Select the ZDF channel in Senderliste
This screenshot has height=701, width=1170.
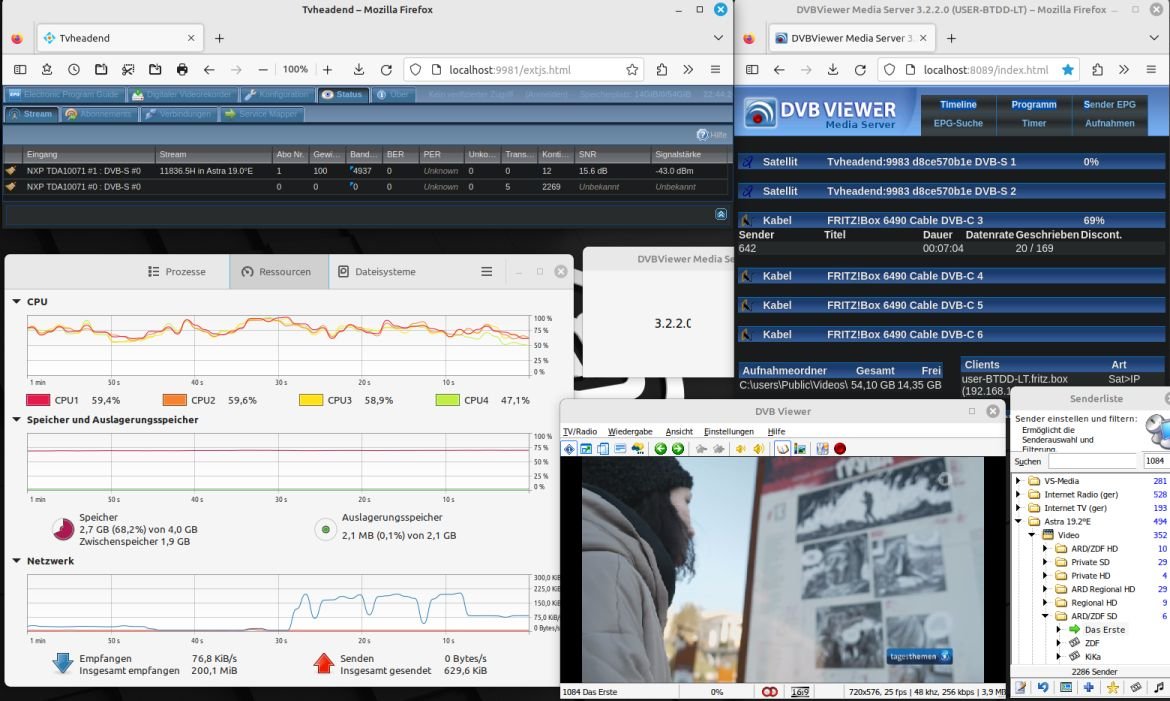coord(1092,643)
